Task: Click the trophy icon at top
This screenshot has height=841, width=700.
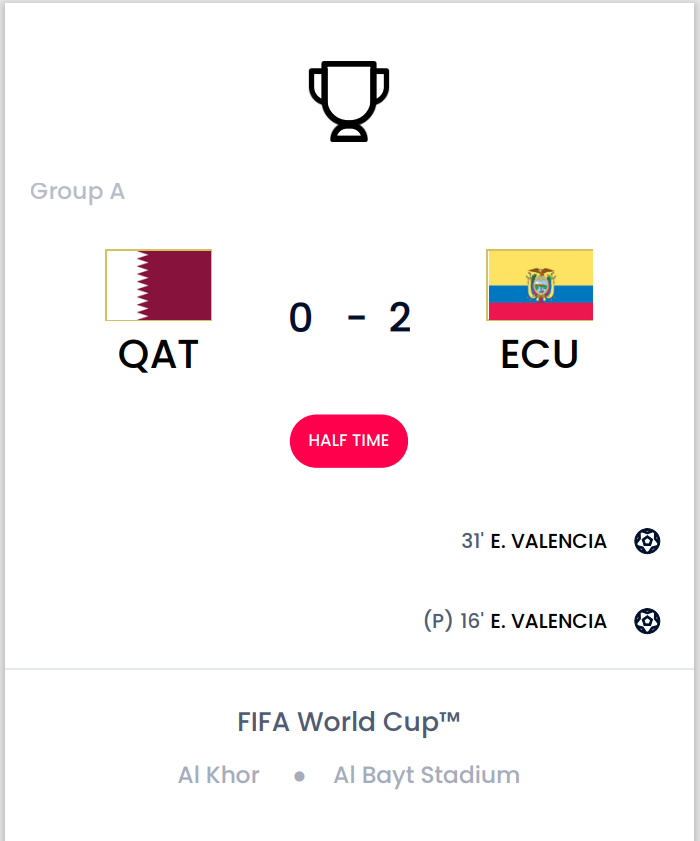Action: [x=349, y=101]
